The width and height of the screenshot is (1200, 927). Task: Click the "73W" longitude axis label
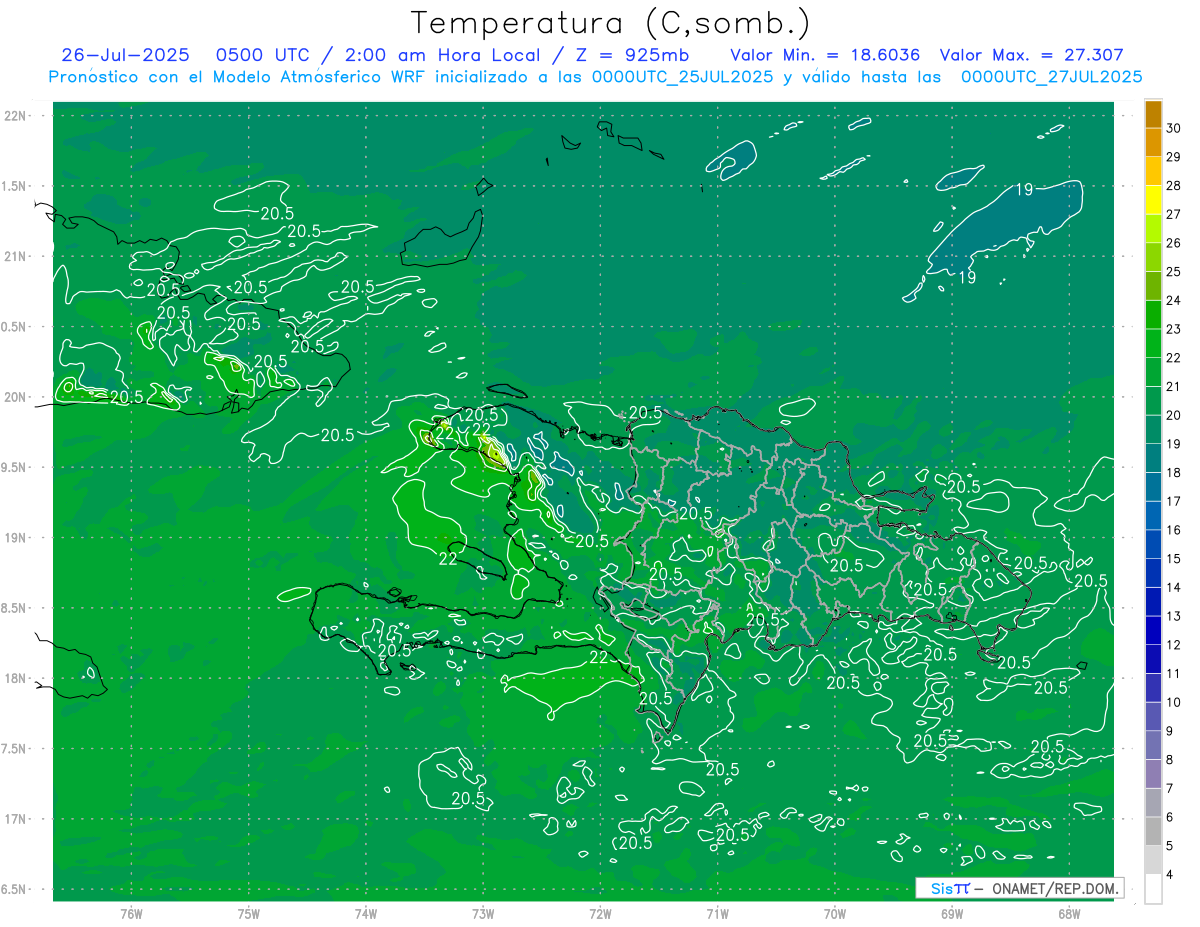pyautogui.click(x=483, y=914)
